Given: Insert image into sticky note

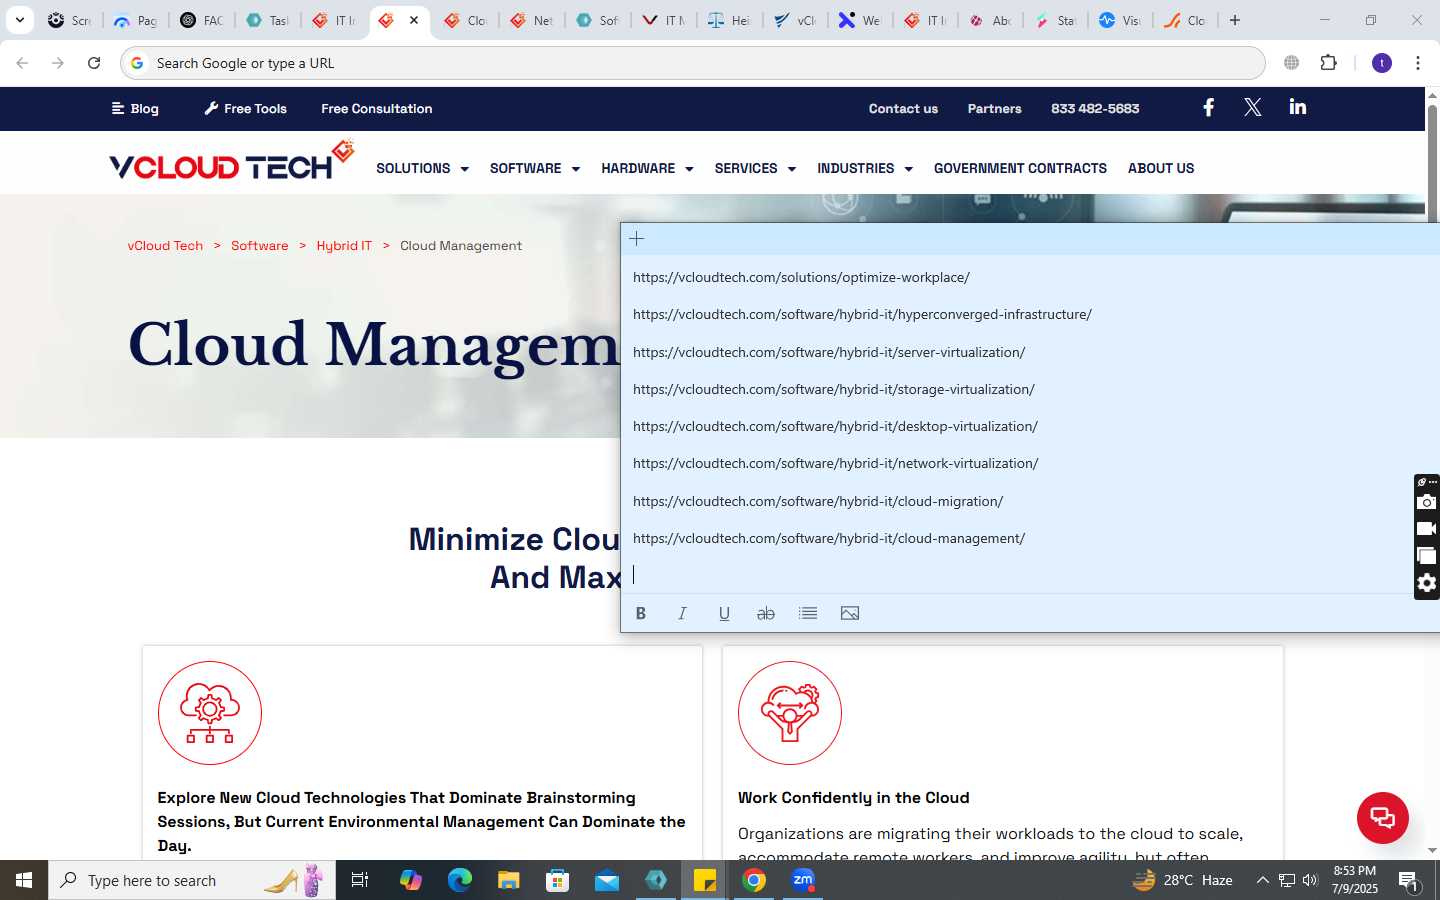Looking at the screenshot, I should coord(850,613).
